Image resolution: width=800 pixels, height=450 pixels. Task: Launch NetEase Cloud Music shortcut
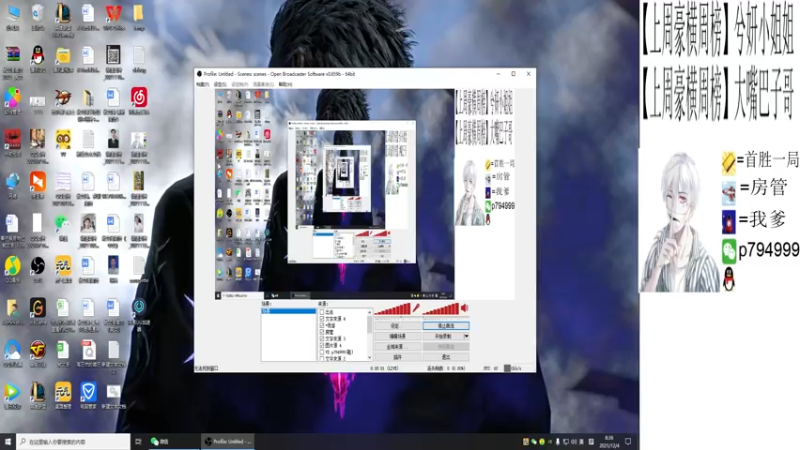coord(139,97)
